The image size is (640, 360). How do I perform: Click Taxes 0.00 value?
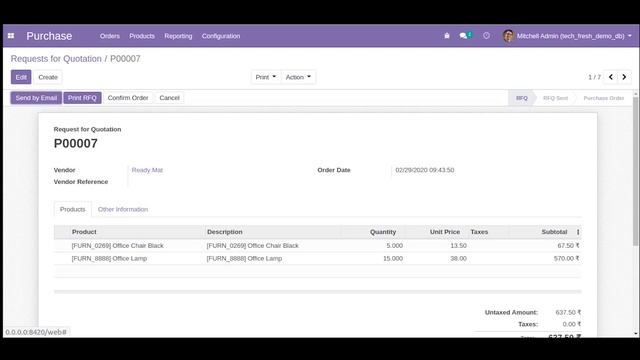coord(571,324)
